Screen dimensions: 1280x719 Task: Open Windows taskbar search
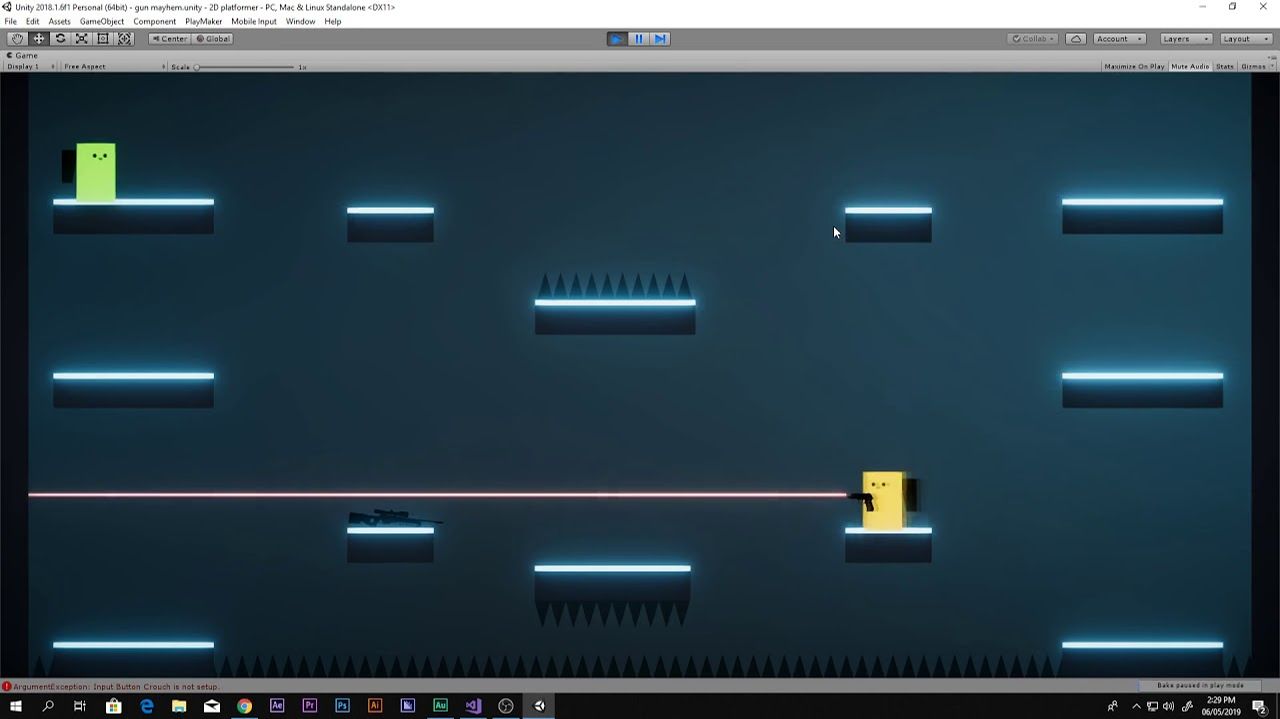pyautogui.click(x=48, y=706)
